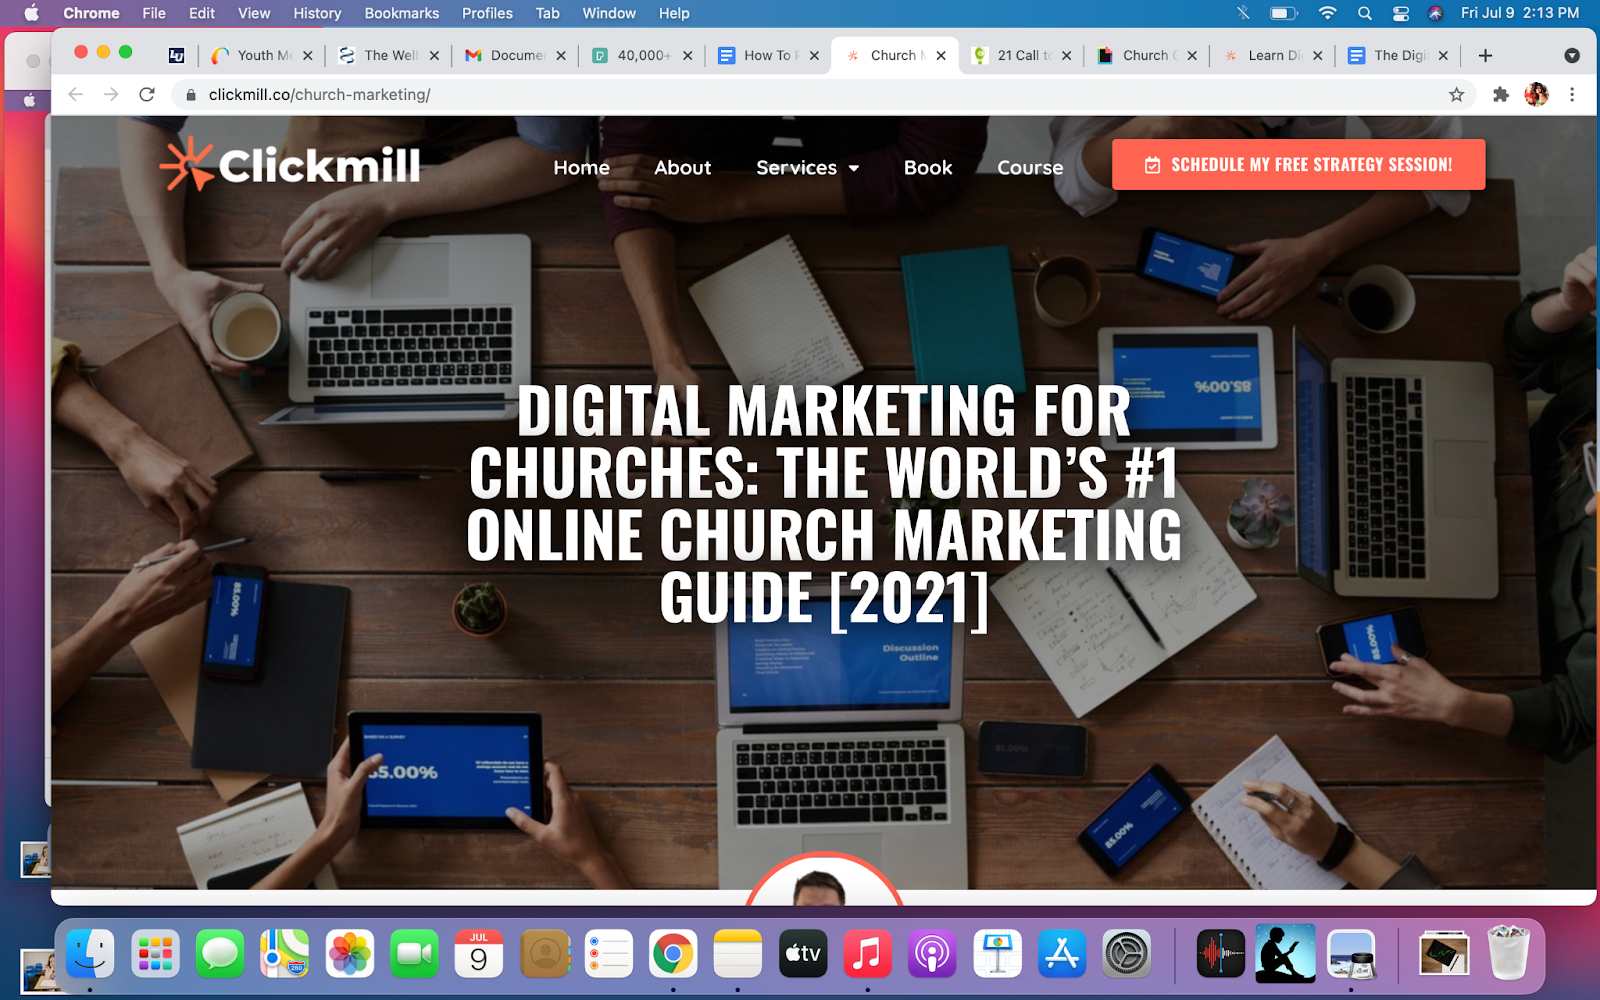The image size is (1600, 1000).
Task: Launch Voice Memos from the dock
Action: tap(1221, 953)
